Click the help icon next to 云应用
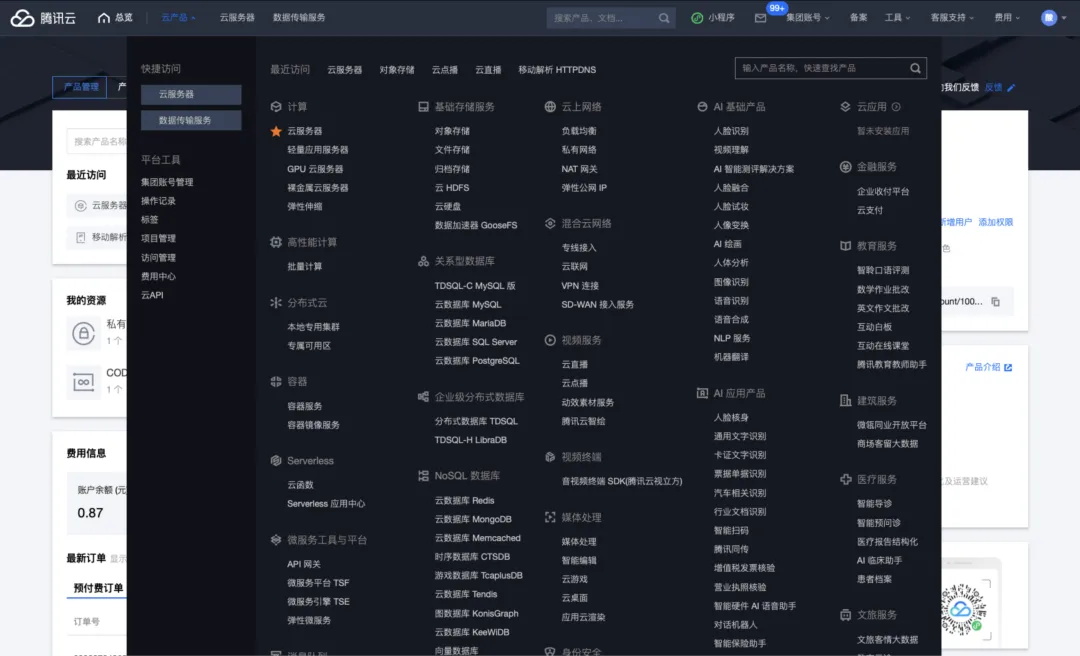Screen dimensions: 1080x656 [896, 107]
